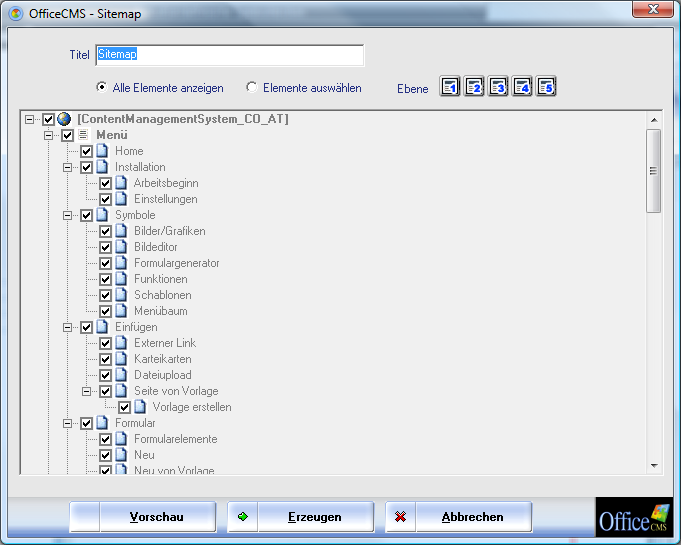This screenshot has width=681, height=545.
Task: Click the page icon next to Einfügen
Action: click(x=102, y=327)
